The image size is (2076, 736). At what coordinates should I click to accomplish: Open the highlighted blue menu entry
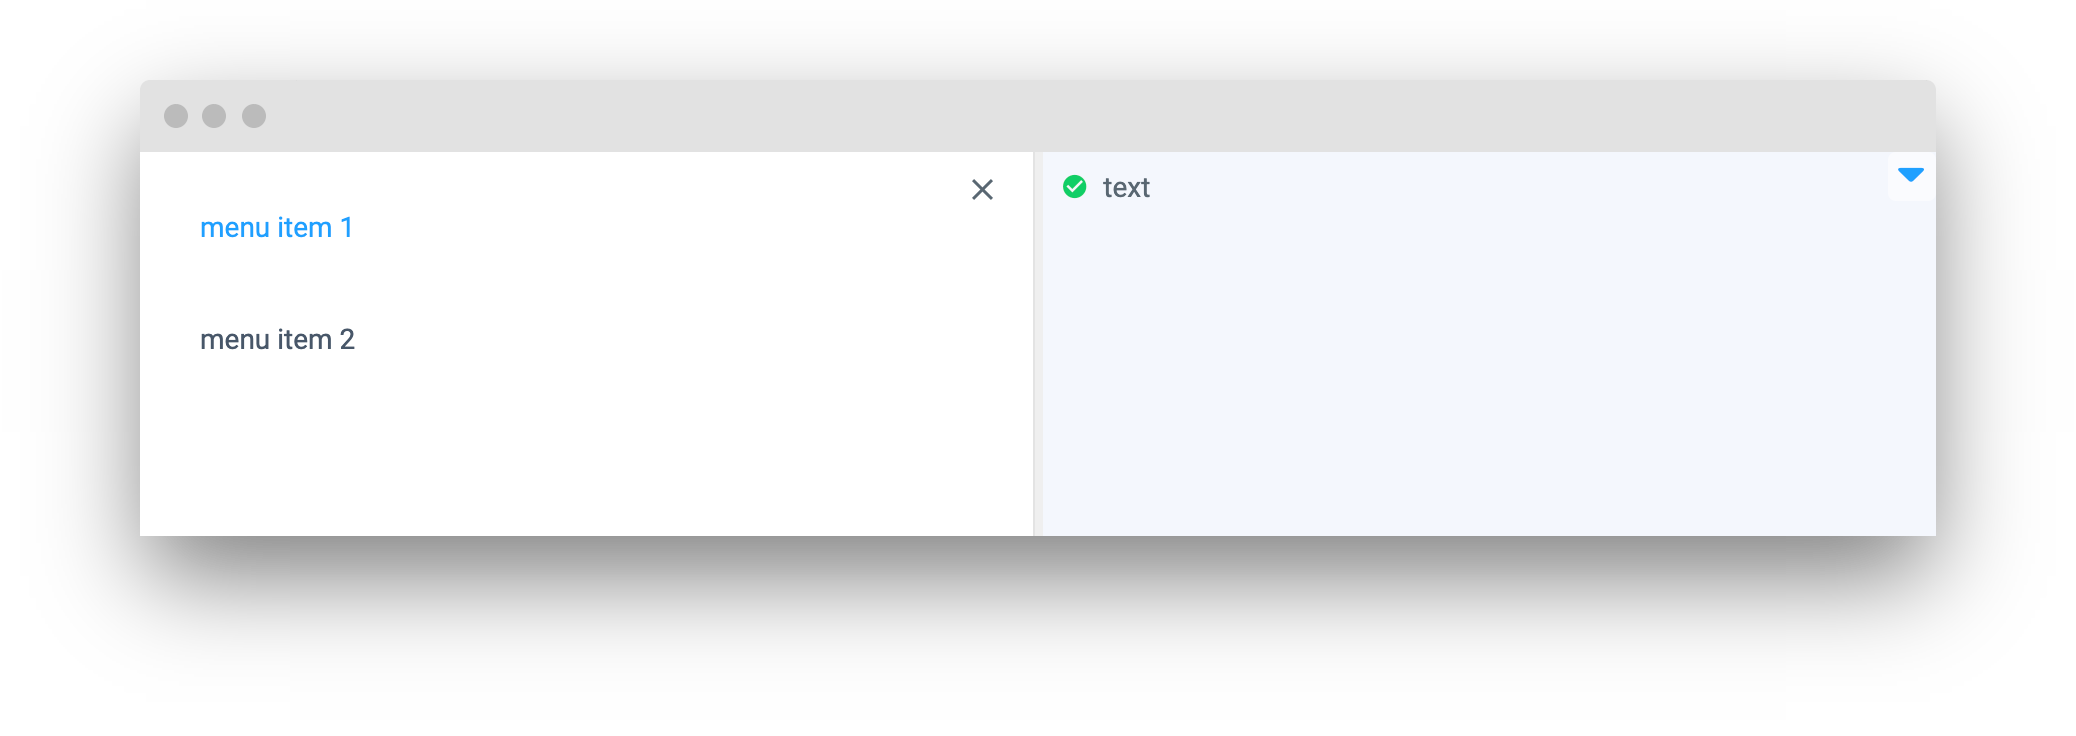tap(276, 228)
